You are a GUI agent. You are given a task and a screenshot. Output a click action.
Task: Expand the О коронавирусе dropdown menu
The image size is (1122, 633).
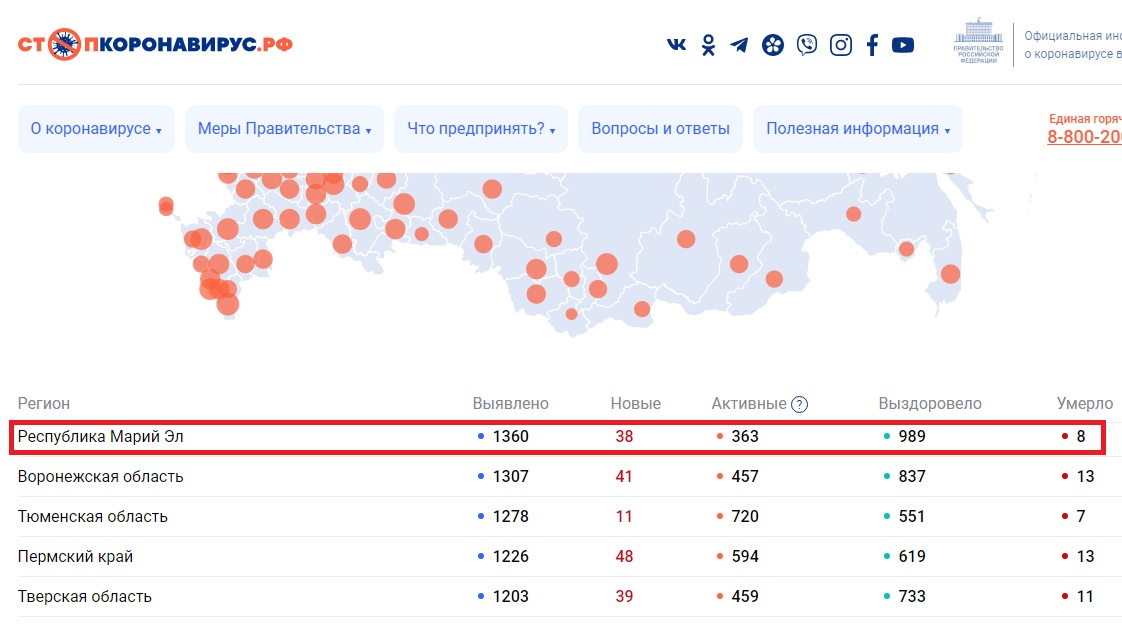[96, 129]
